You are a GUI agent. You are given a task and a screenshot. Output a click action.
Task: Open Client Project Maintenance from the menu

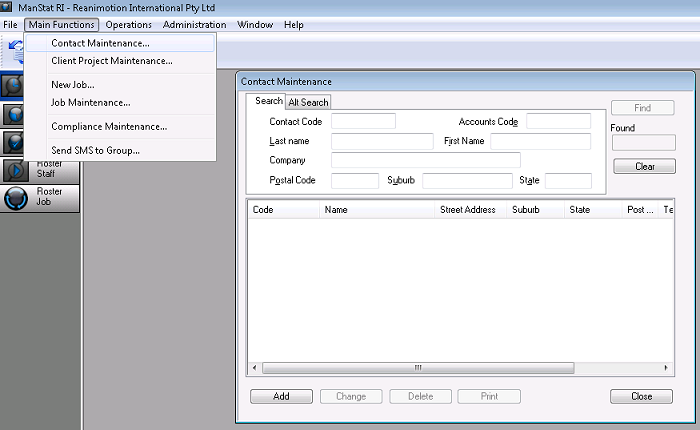tap(112, 61)
